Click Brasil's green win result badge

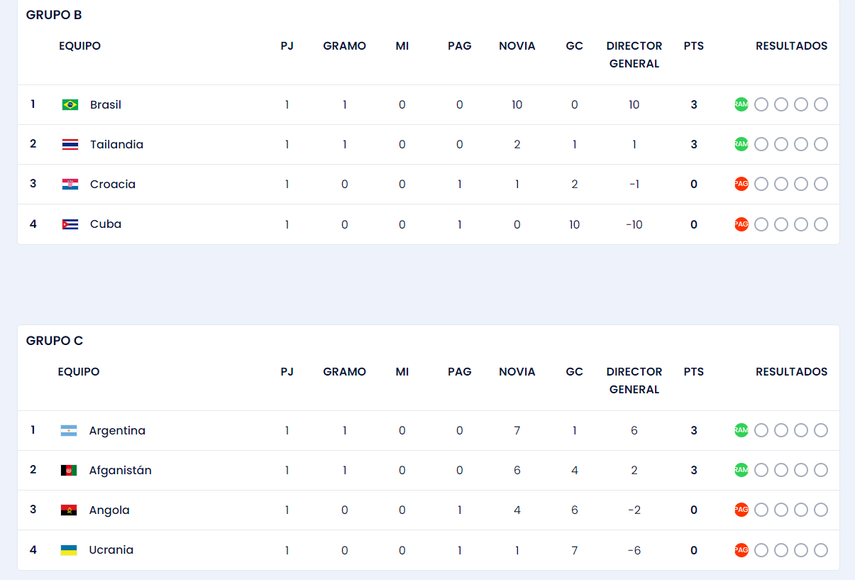[x=741, y=105]
